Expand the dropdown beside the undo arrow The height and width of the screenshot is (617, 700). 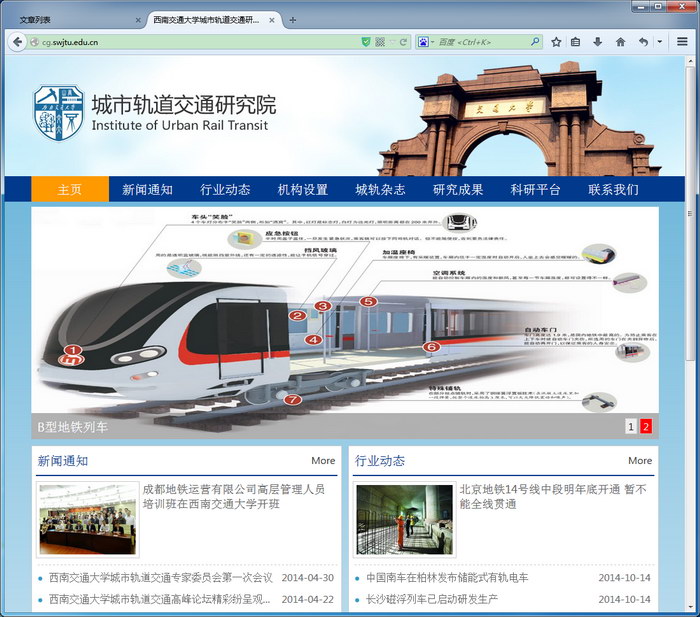659,42
